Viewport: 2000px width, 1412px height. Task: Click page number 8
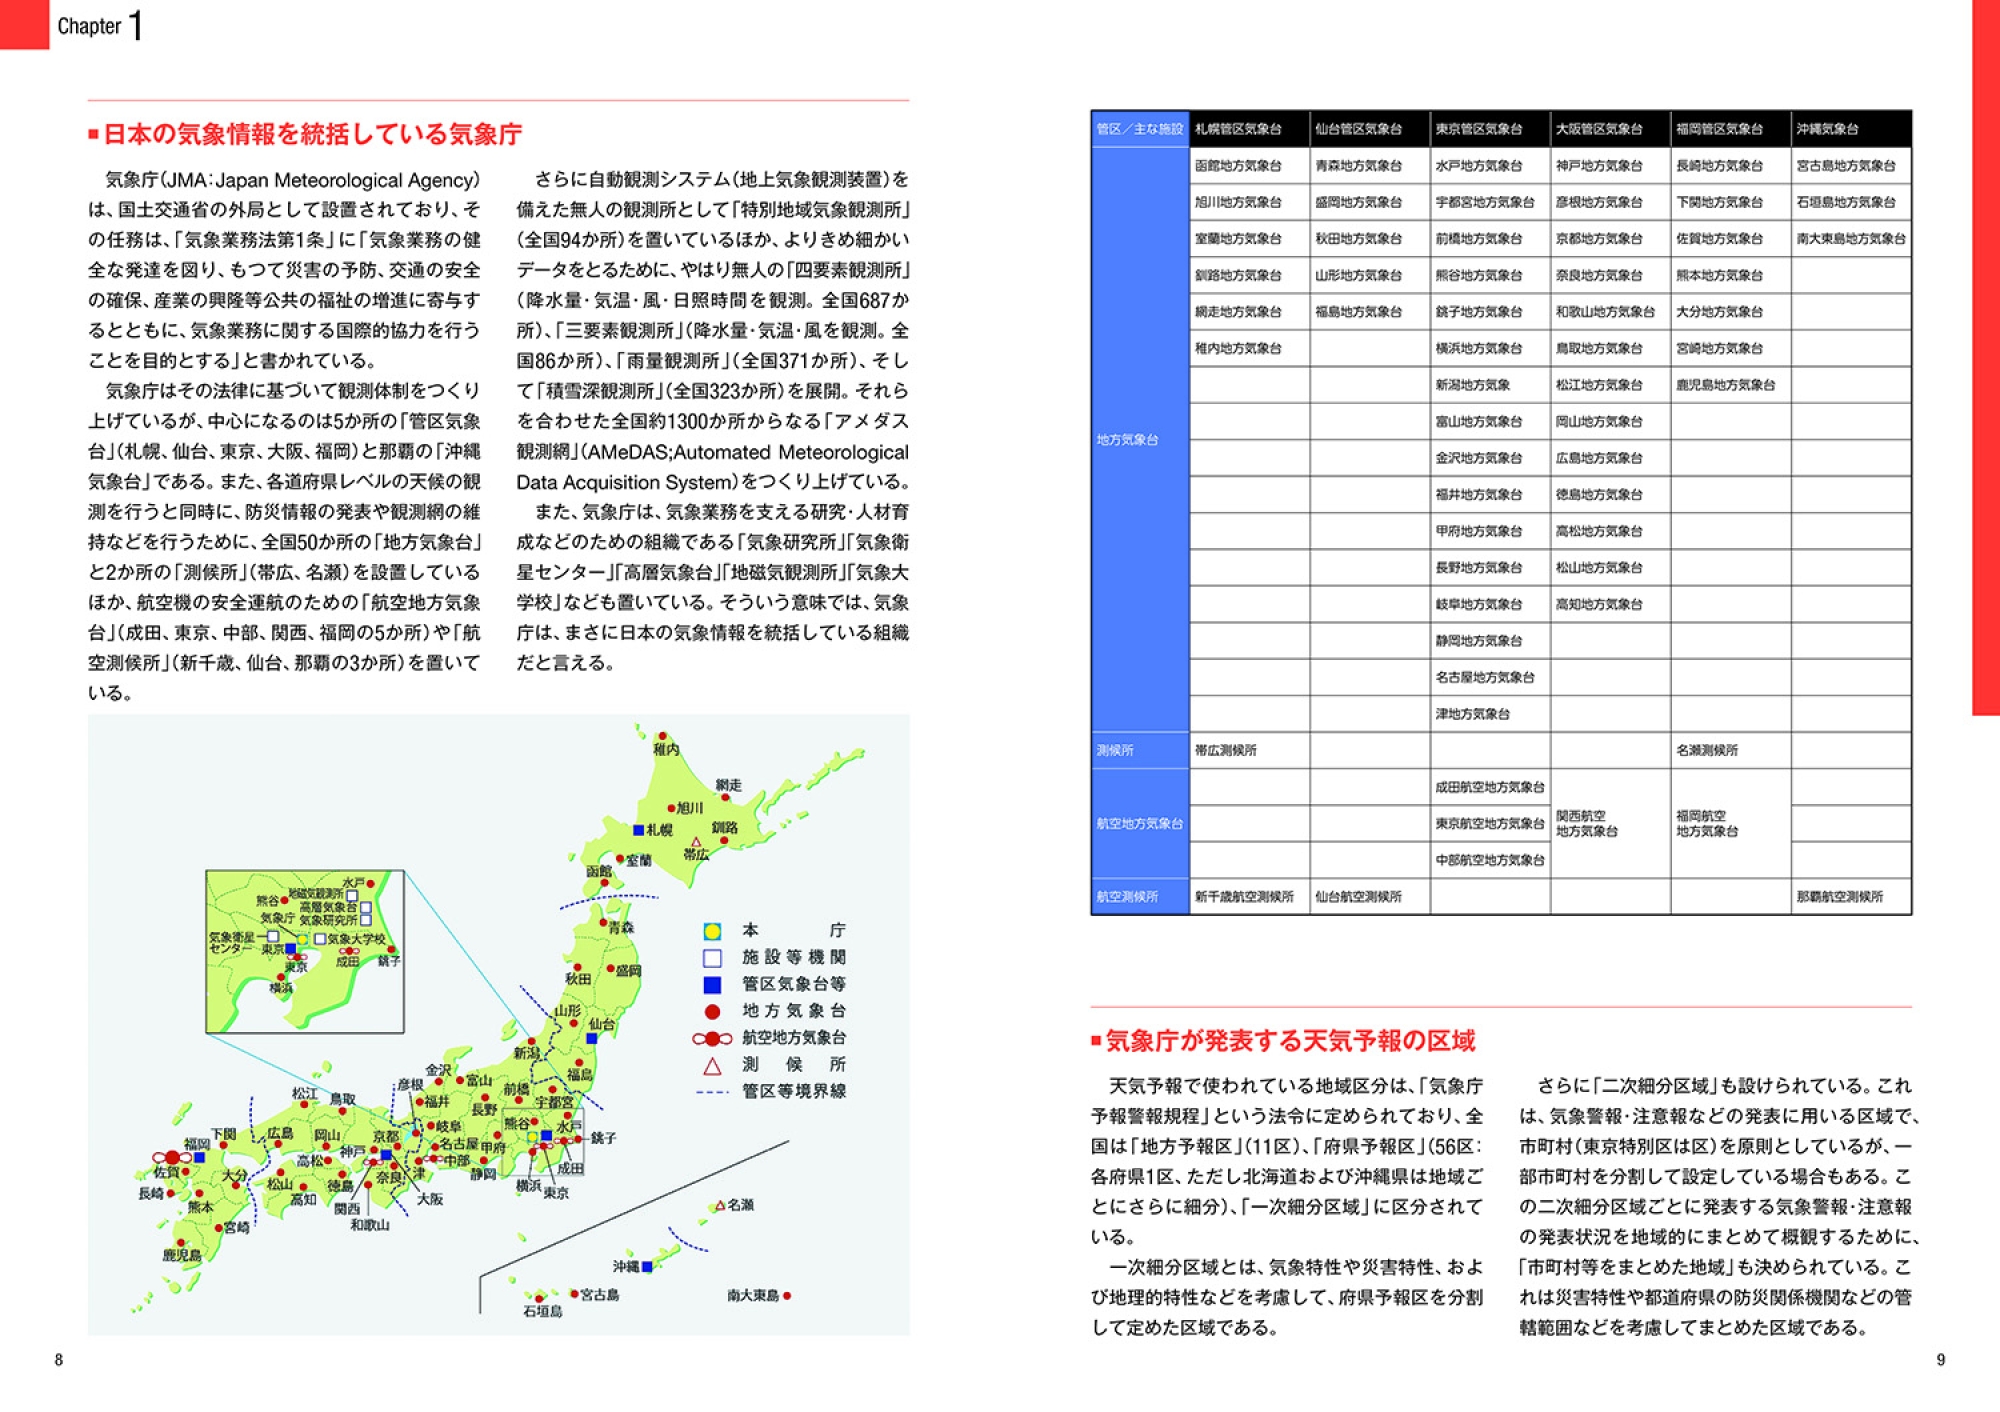(59, 1360)
